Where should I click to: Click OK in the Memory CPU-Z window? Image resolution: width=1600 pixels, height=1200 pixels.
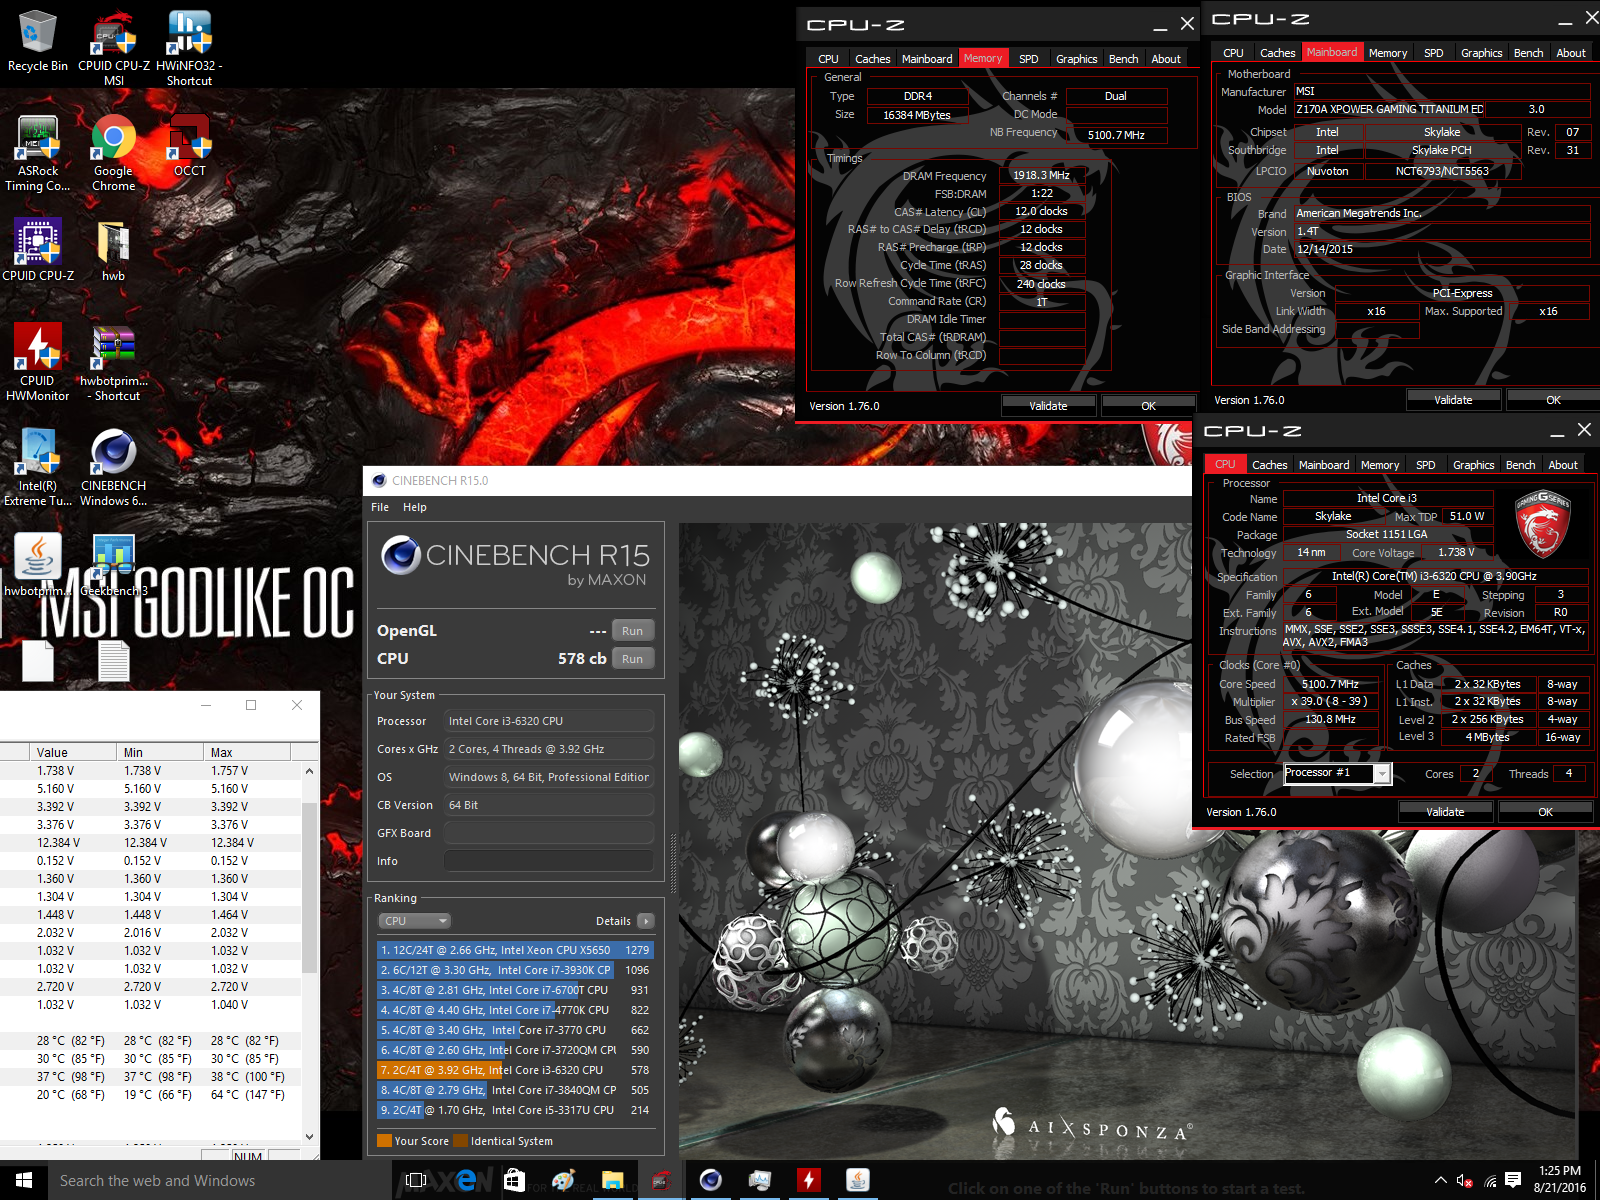(1148, 406)
